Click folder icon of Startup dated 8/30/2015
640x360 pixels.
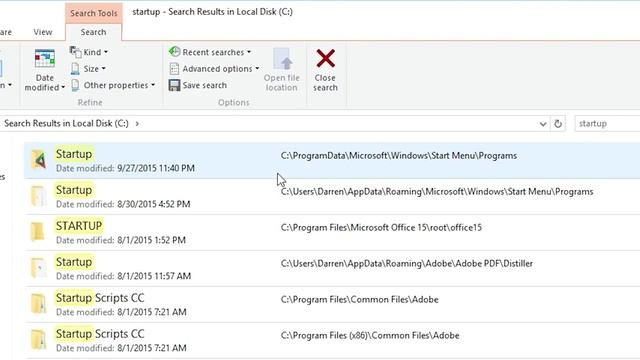click(x=39, y=196)
